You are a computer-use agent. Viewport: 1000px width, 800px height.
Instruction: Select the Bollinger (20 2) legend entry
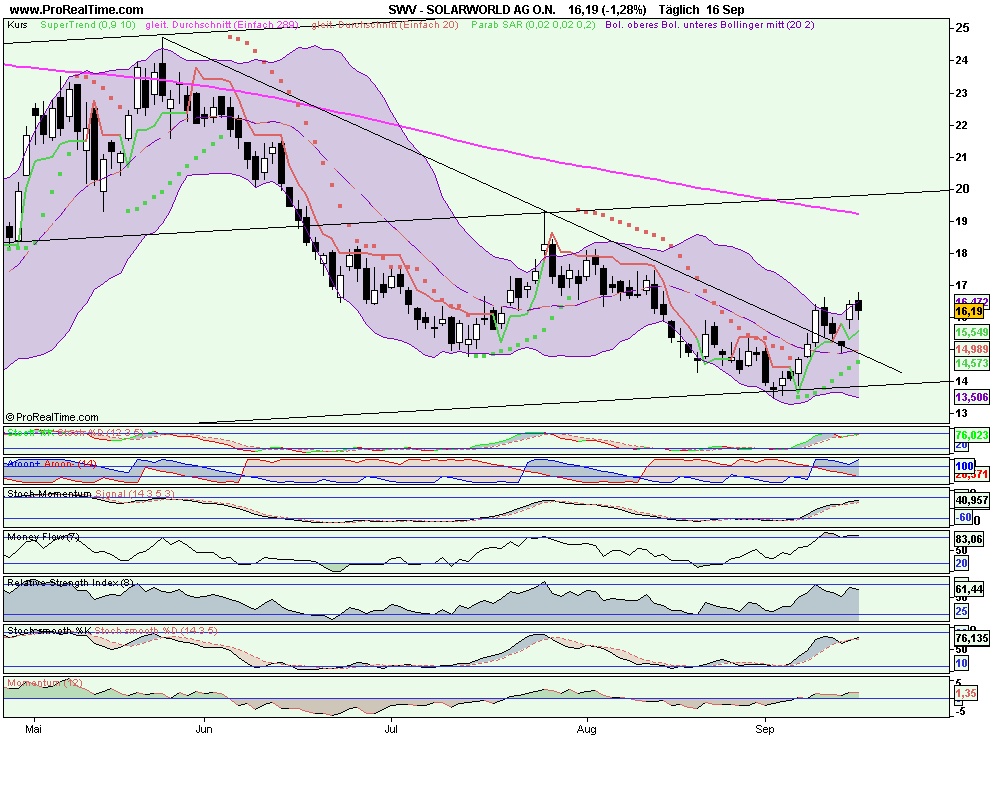710,25
